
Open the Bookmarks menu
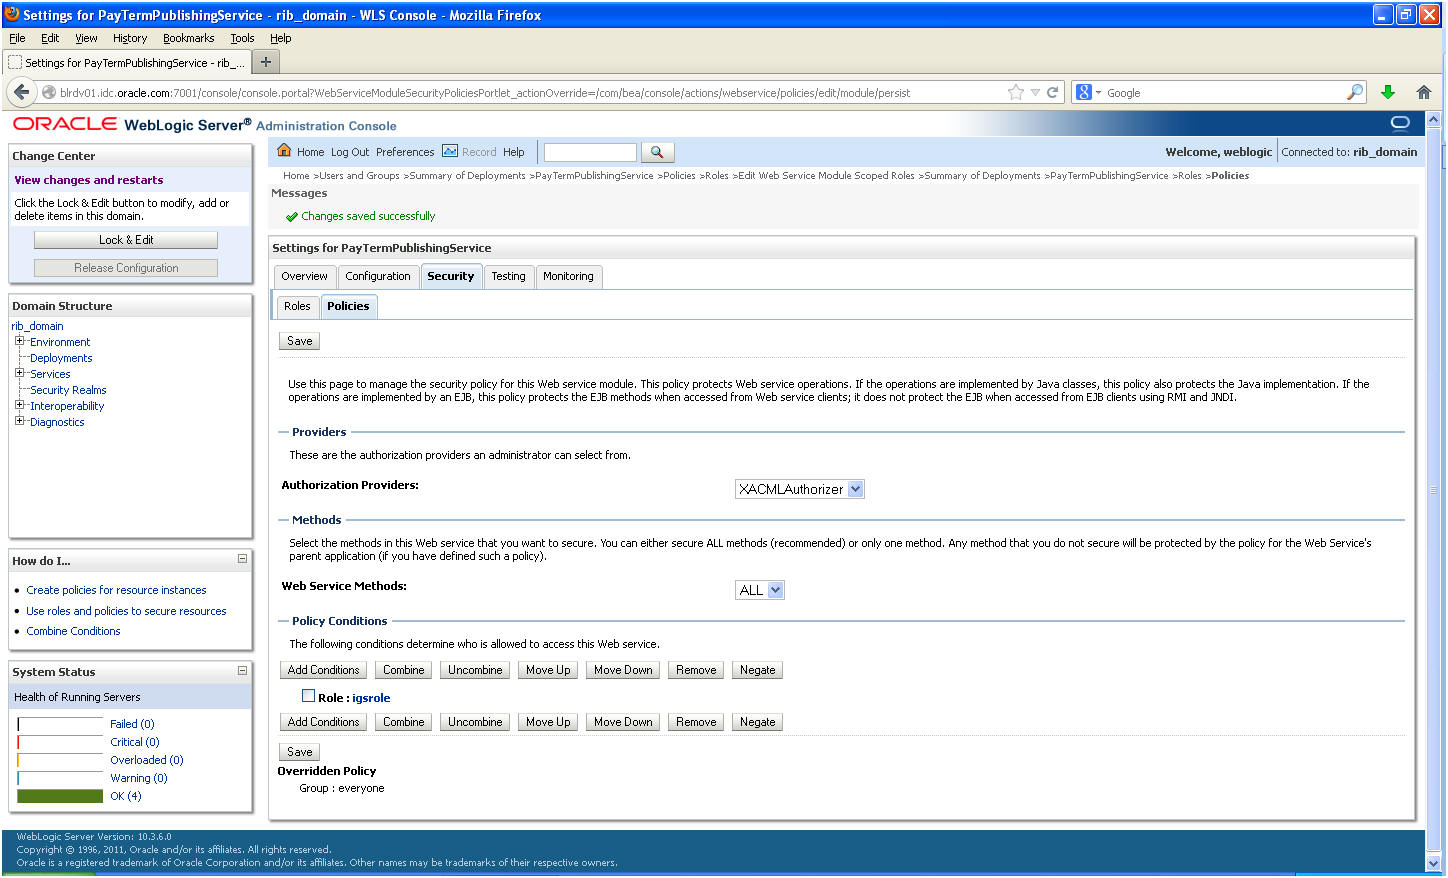[x=188, y=38]
